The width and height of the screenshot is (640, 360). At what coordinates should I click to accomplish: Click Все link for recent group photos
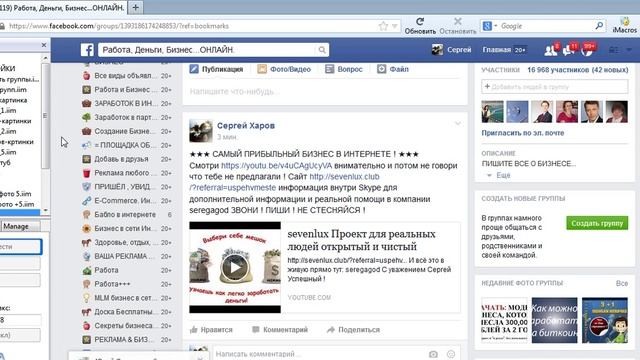(x=622, y=283)
